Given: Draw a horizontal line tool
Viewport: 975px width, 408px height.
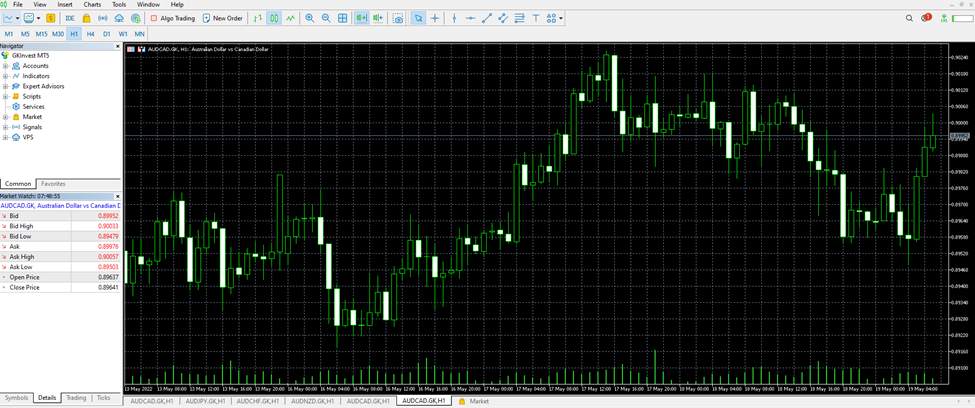Looking at the screenshot, I should click(471, 18).
